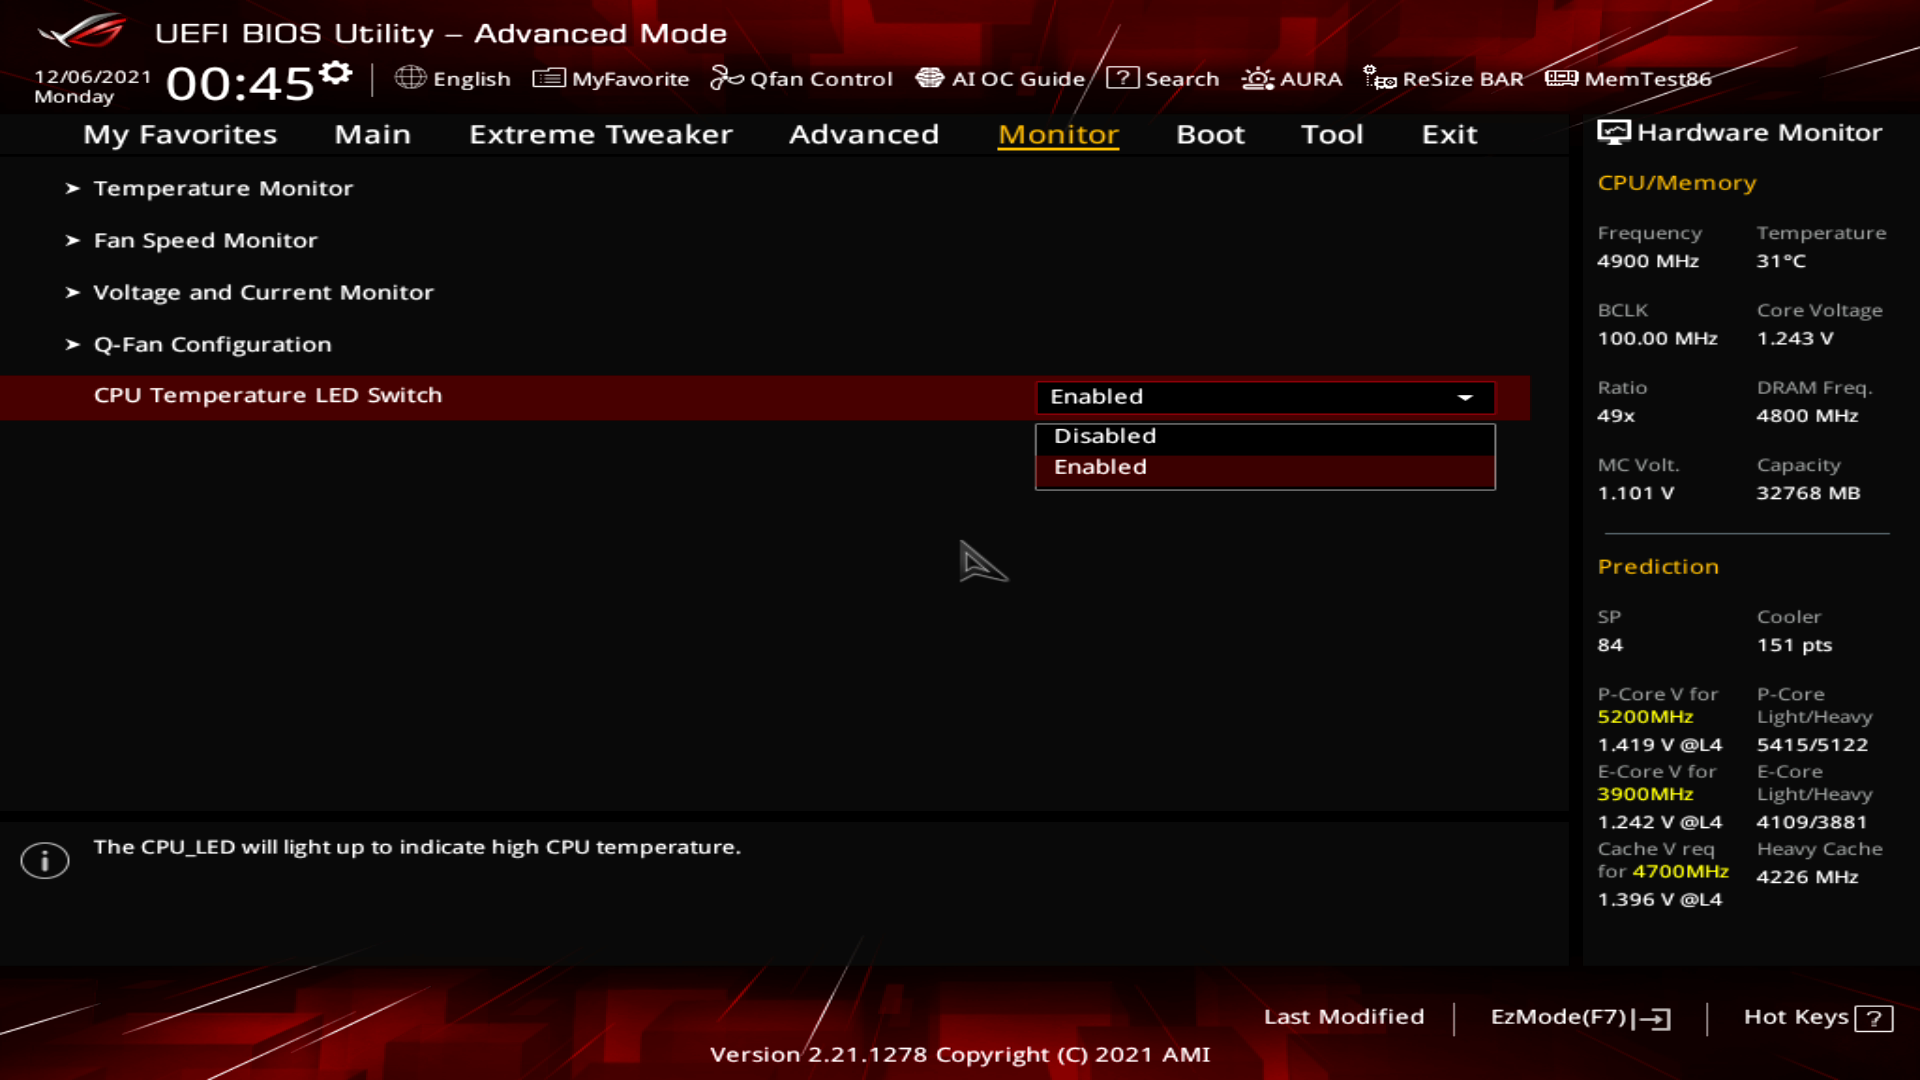The image size is (1920, 1080).
Task: Open MemTest86 memory icon
Action: (1561, 78)
